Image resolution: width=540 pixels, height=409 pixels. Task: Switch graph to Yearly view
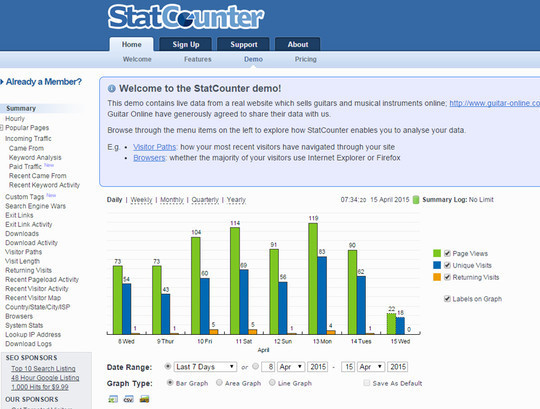pos(236,200)
